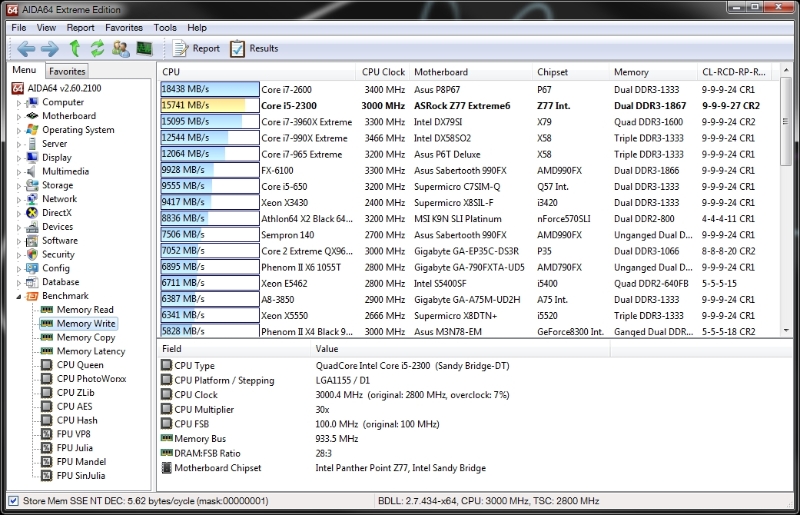
Task: Toggle the status bar checkbox beside Store Mem
Action: [x=14, y=501]
